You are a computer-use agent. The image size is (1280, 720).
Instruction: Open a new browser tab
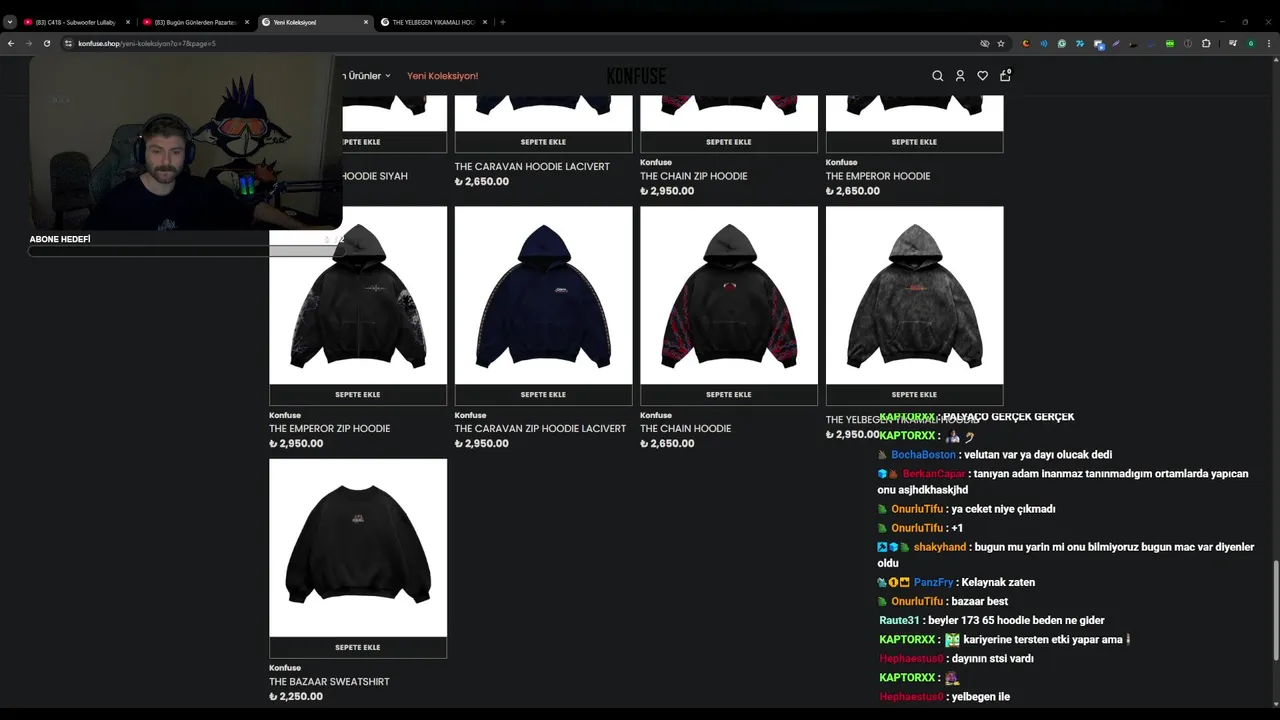coord(502,22)
